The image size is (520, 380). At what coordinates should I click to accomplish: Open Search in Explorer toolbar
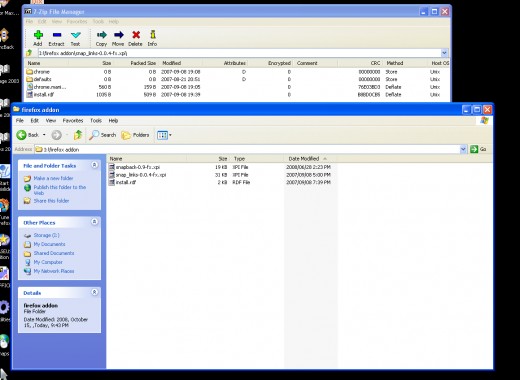pyautogui.click(x=102, y=135)
